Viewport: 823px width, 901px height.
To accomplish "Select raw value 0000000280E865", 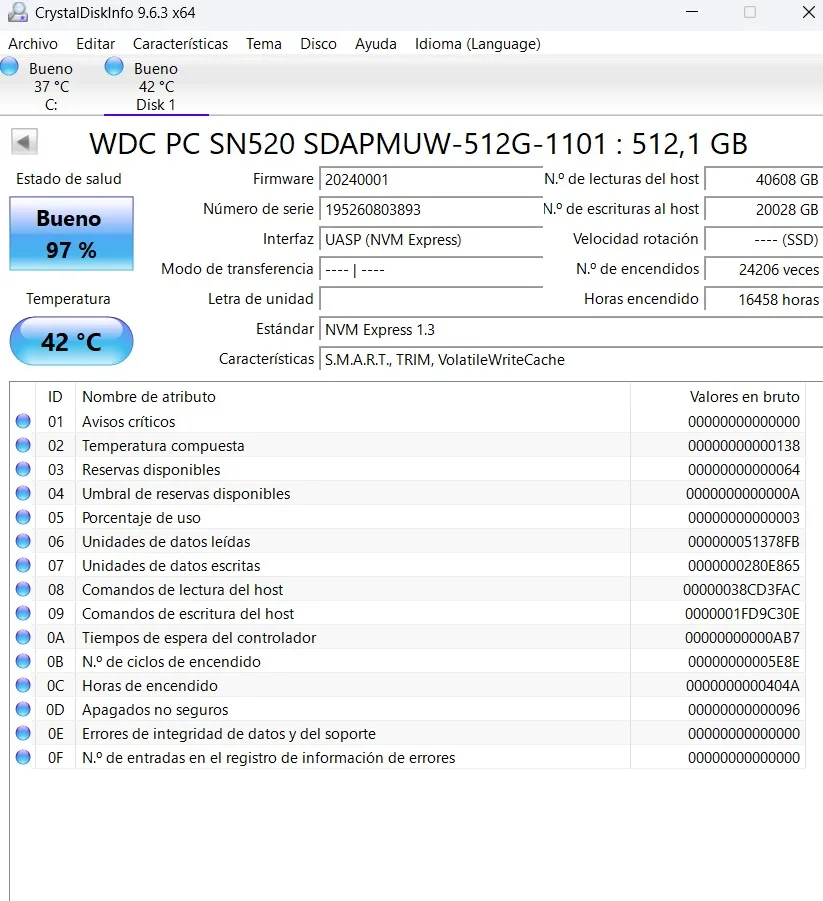I will (744, 565).
